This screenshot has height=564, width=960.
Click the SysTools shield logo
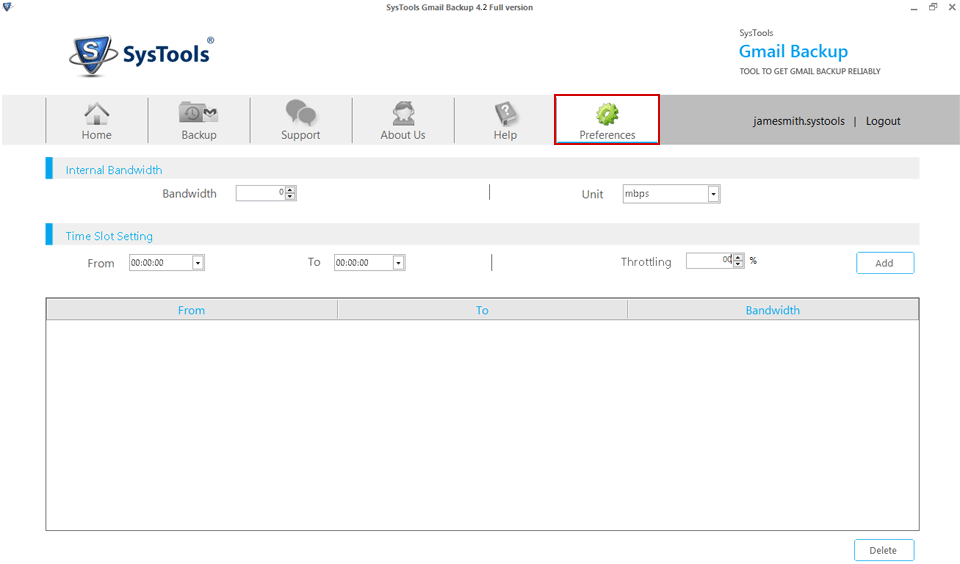[92, 55]
